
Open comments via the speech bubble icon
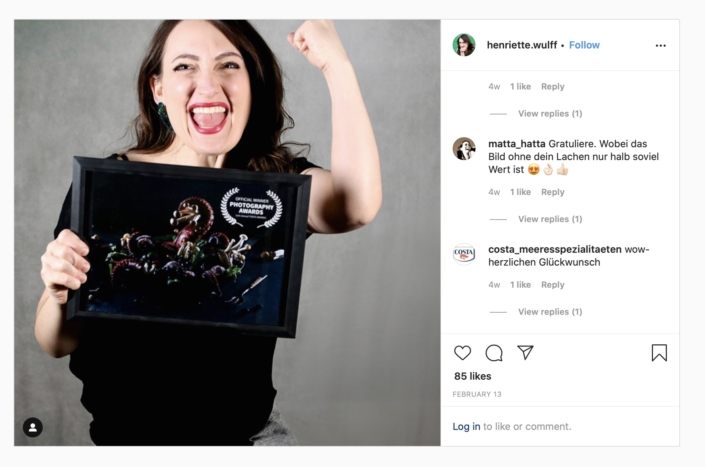[494, 353]
